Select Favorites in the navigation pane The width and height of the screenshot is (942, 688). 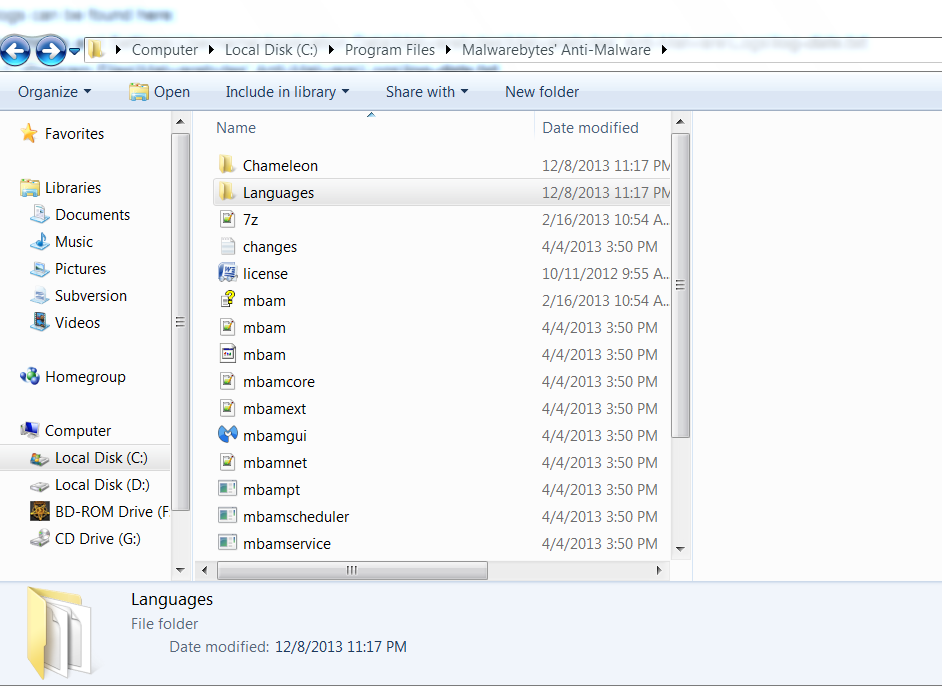[74, 133]
